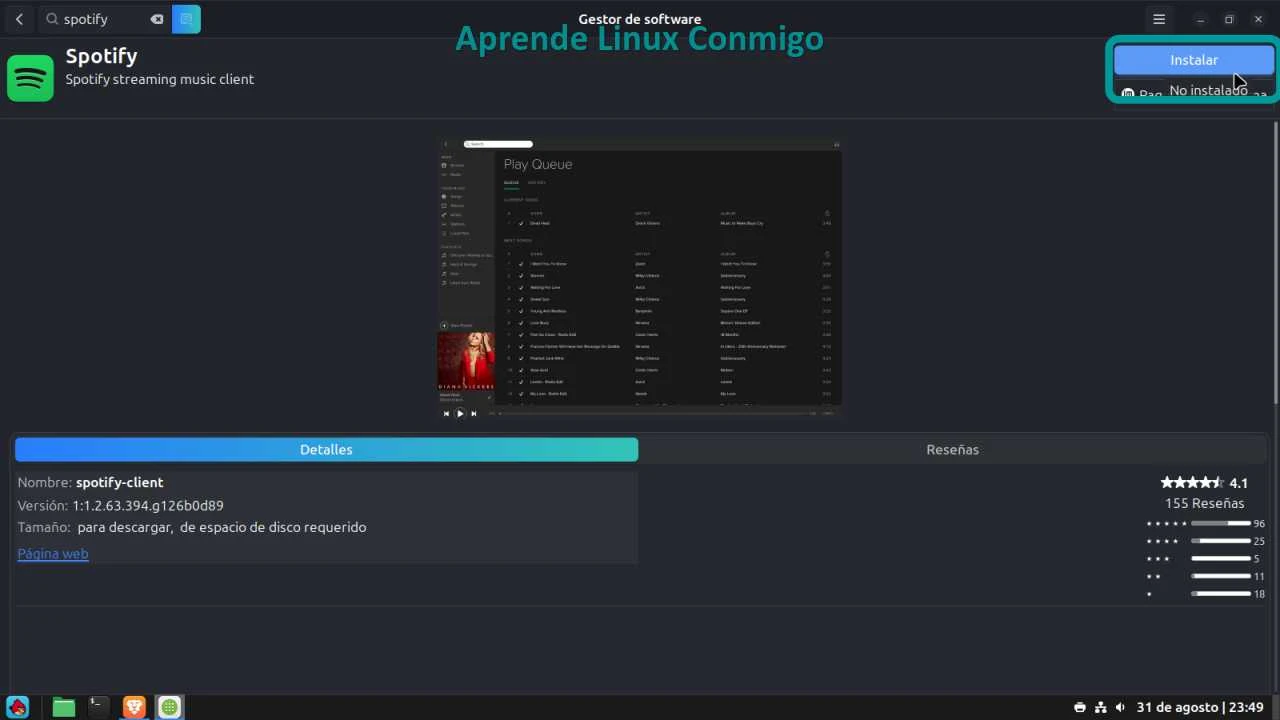Click the printer tray icon
1280x720 pixels.
click(x=1080, y=707)
